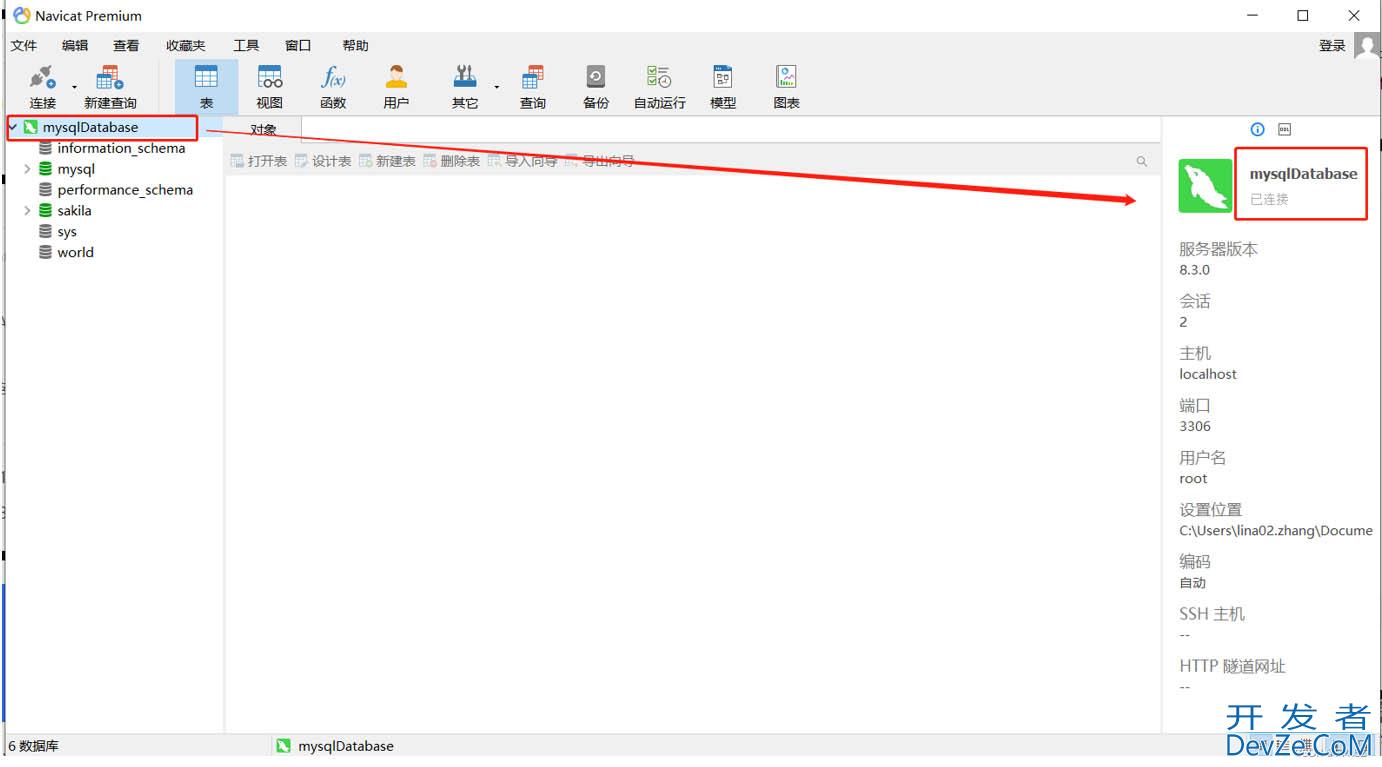Click the information_schema database icon

[45, 148]
